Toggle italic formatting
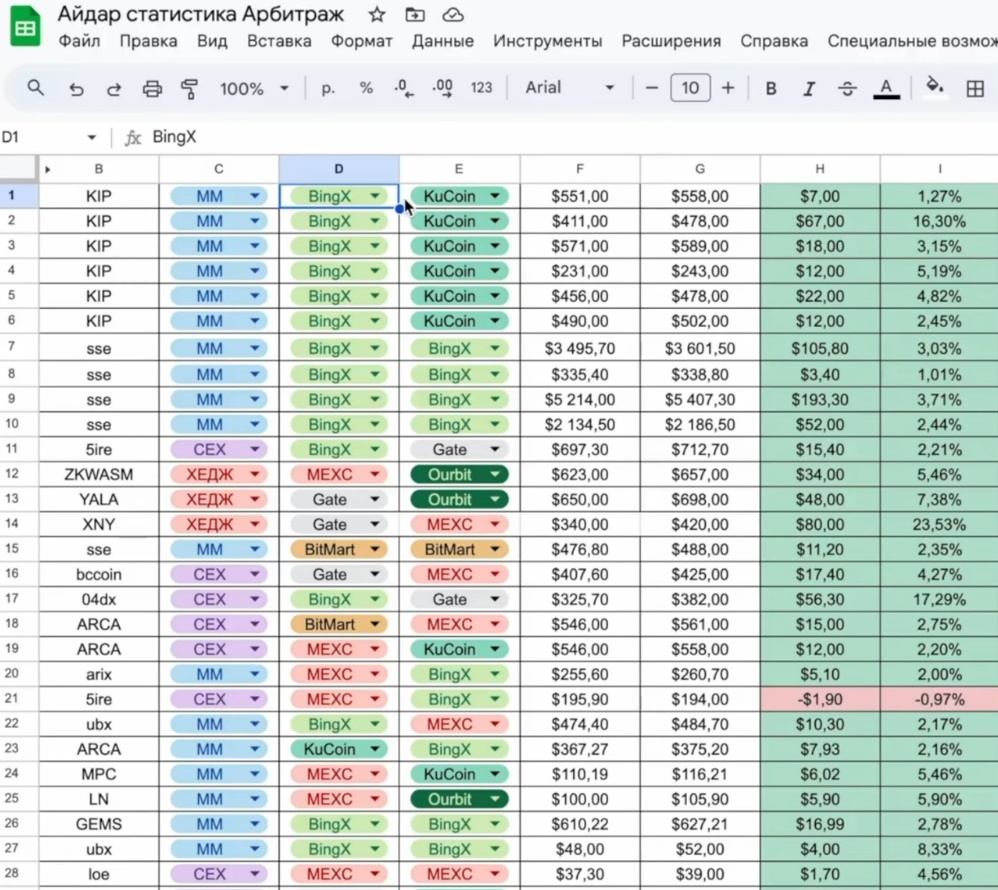This screenshot has width=998, height=890. point(809,88)
